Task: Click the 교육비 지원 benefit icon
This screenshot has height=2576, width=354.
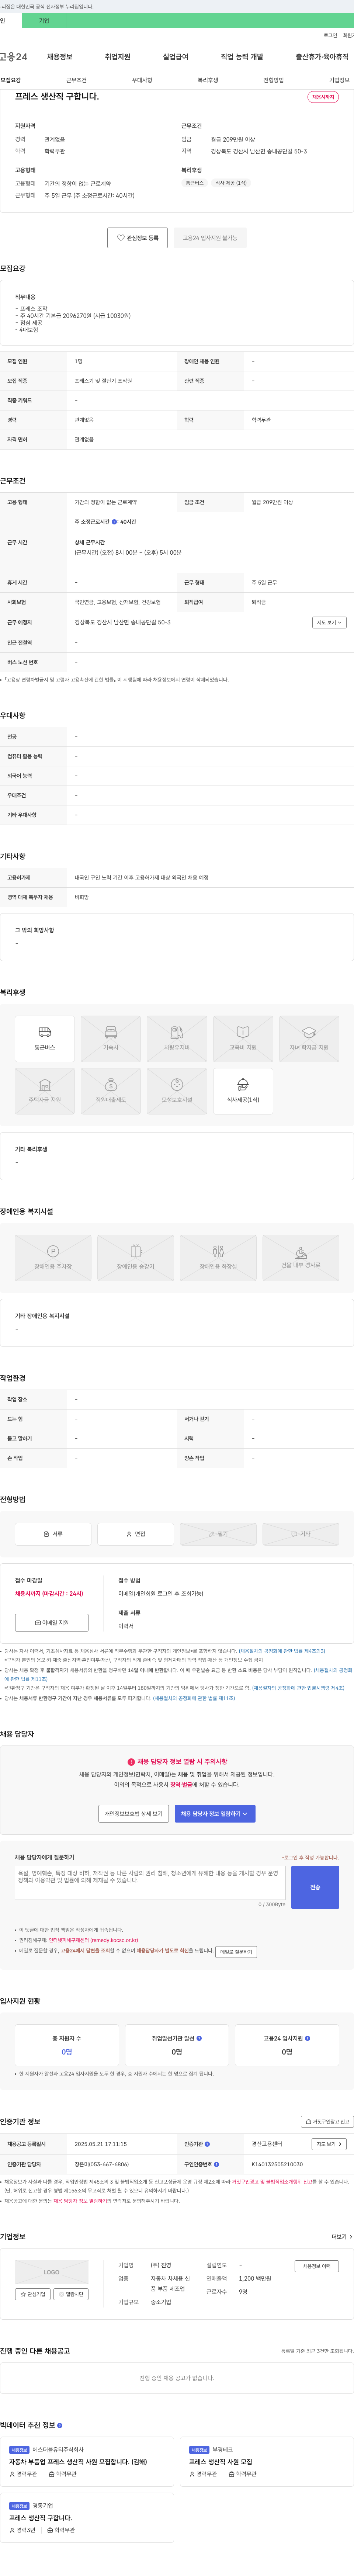Action: pyautogui.click(x=243, y=1038)
